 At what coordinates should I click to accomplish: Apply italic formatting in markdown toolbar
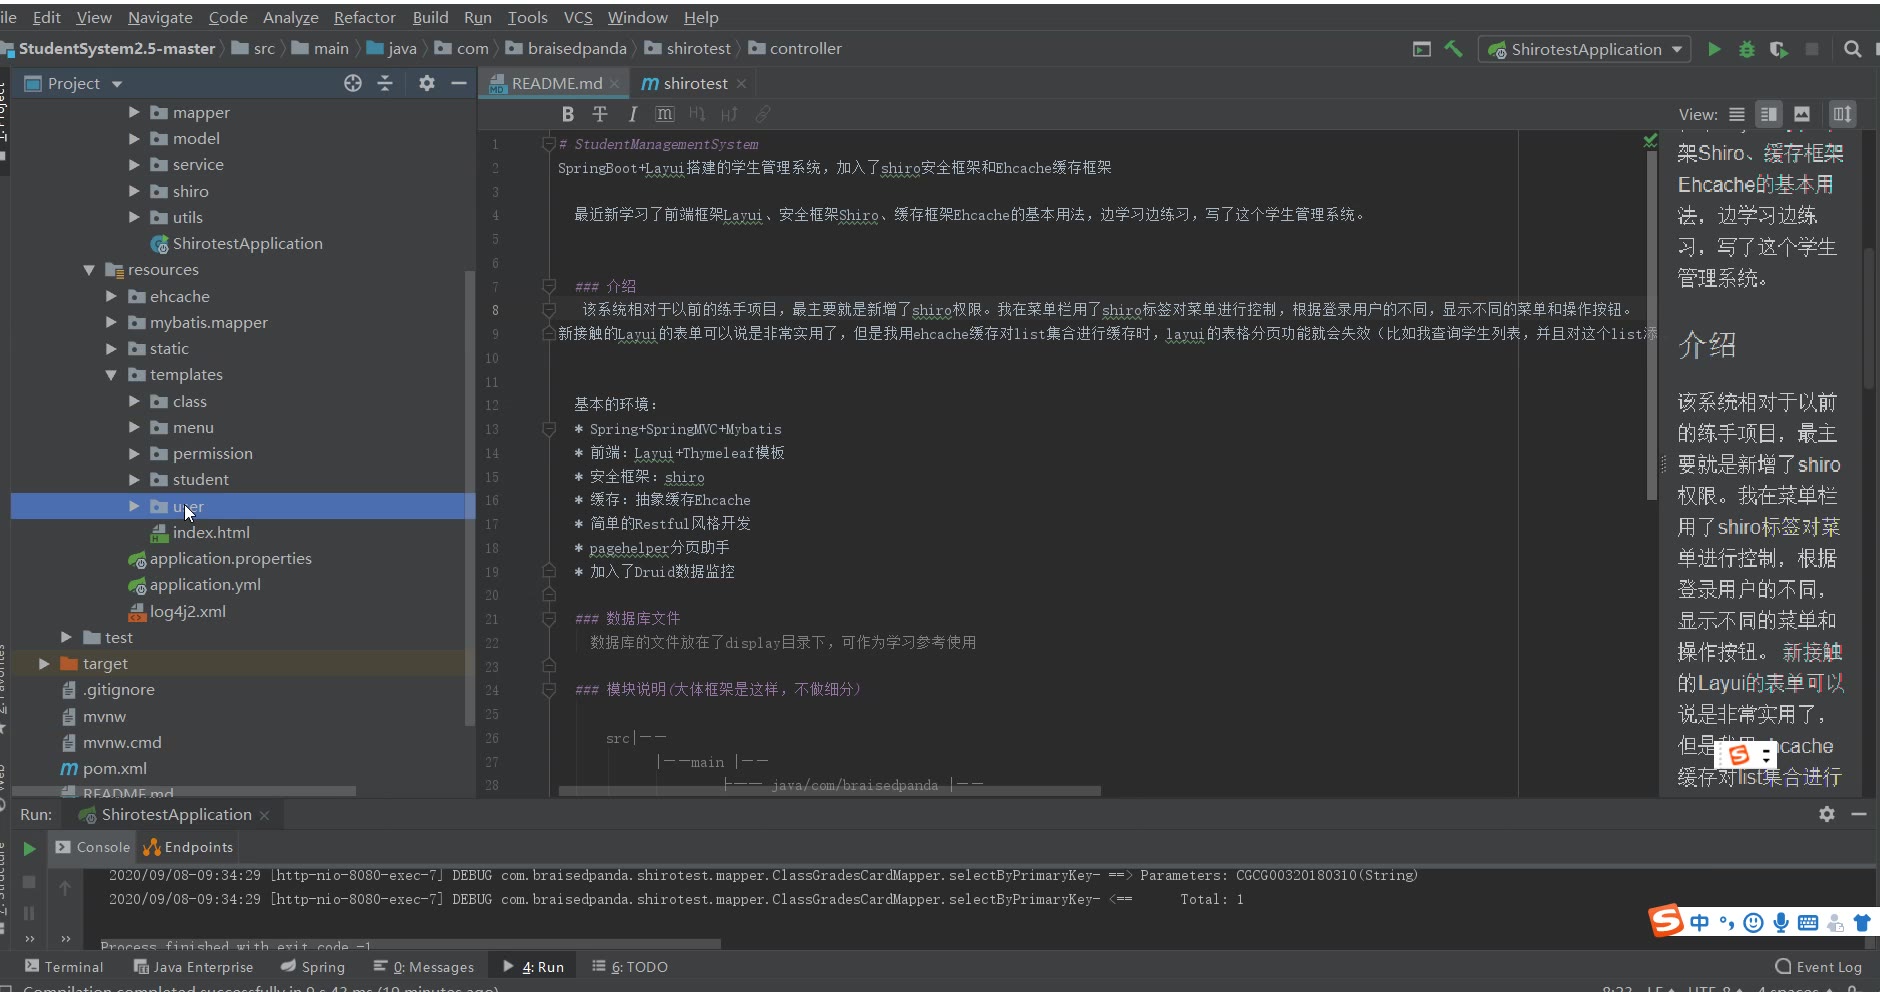click(632, 114)
